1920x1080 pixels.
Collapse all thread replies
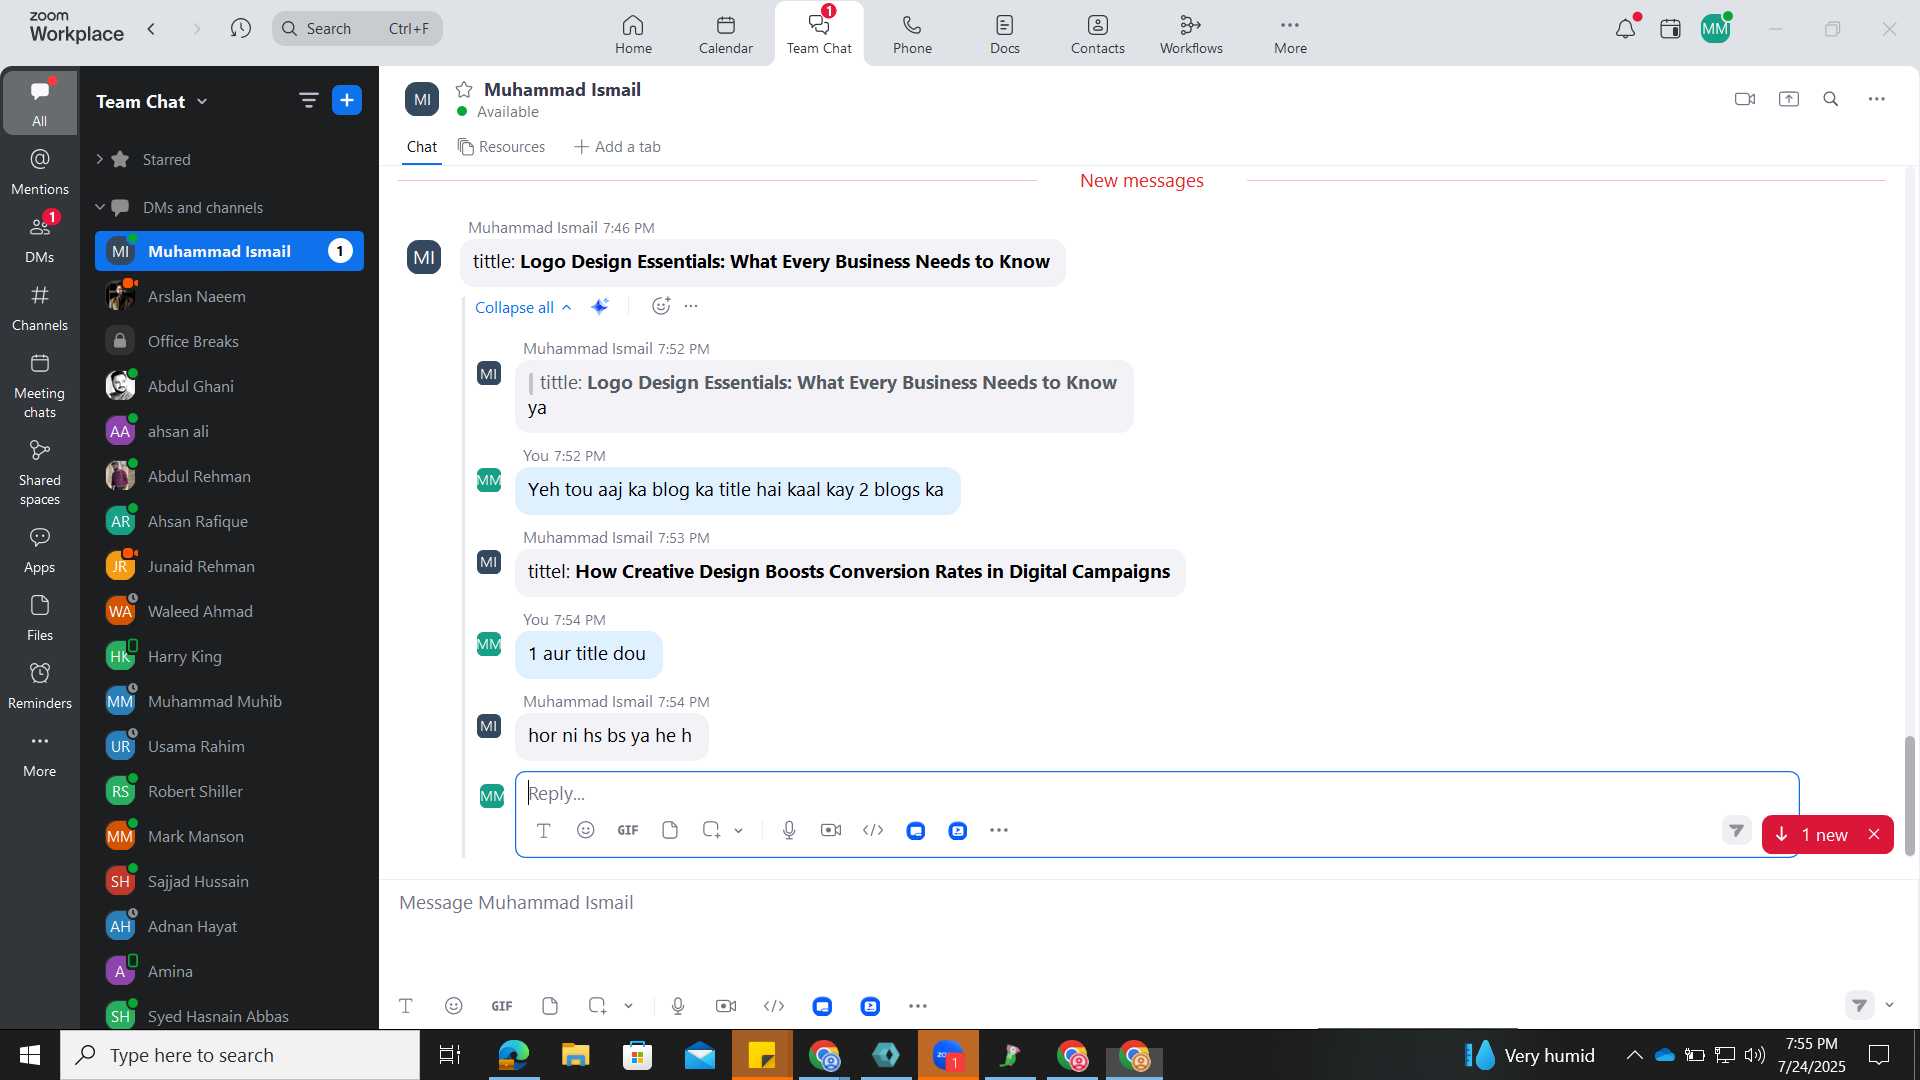click(x=523, y=307)
